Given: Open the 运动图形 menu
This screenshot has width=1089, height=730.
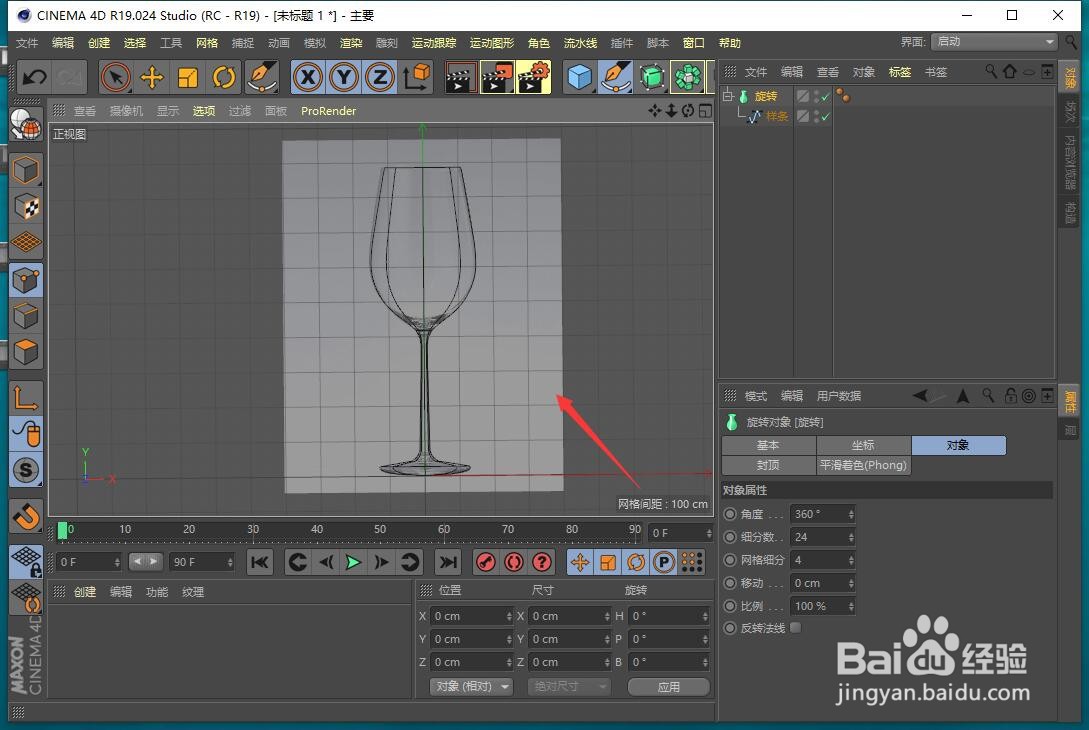Looking at the screenshot, I should tap(492, 43).
